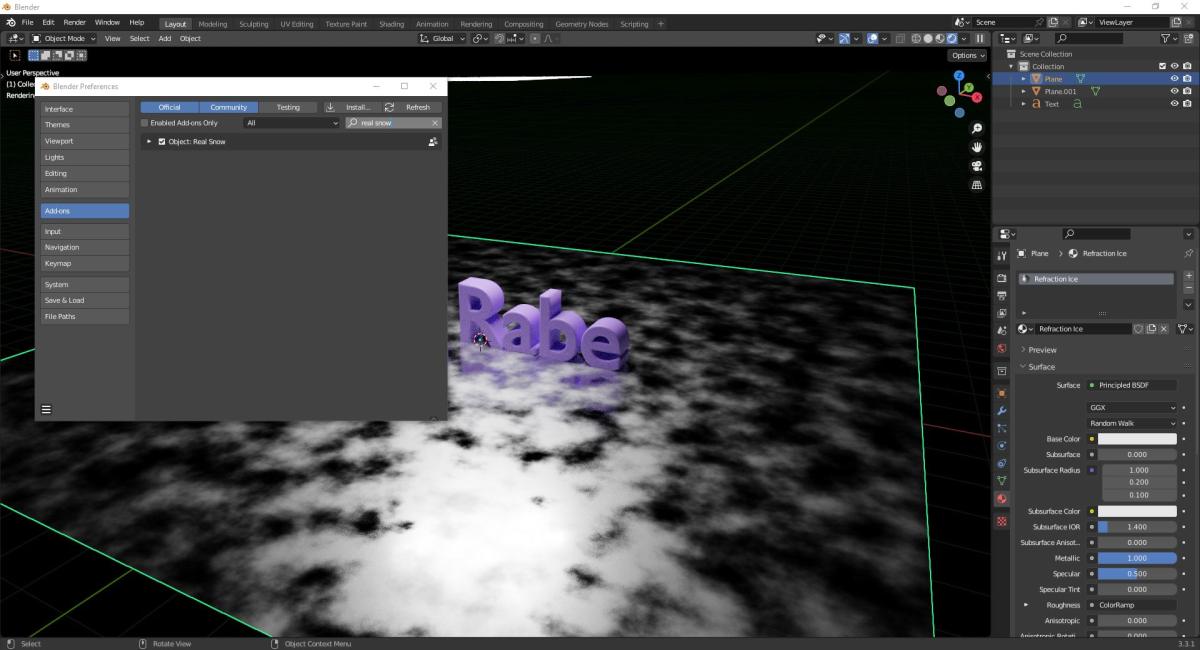The height and width of the screenshot is (650, 1200).
Task: Hide Plane.001 using its eye icon
Action: pyautogui.click(x=1174, y=91)
